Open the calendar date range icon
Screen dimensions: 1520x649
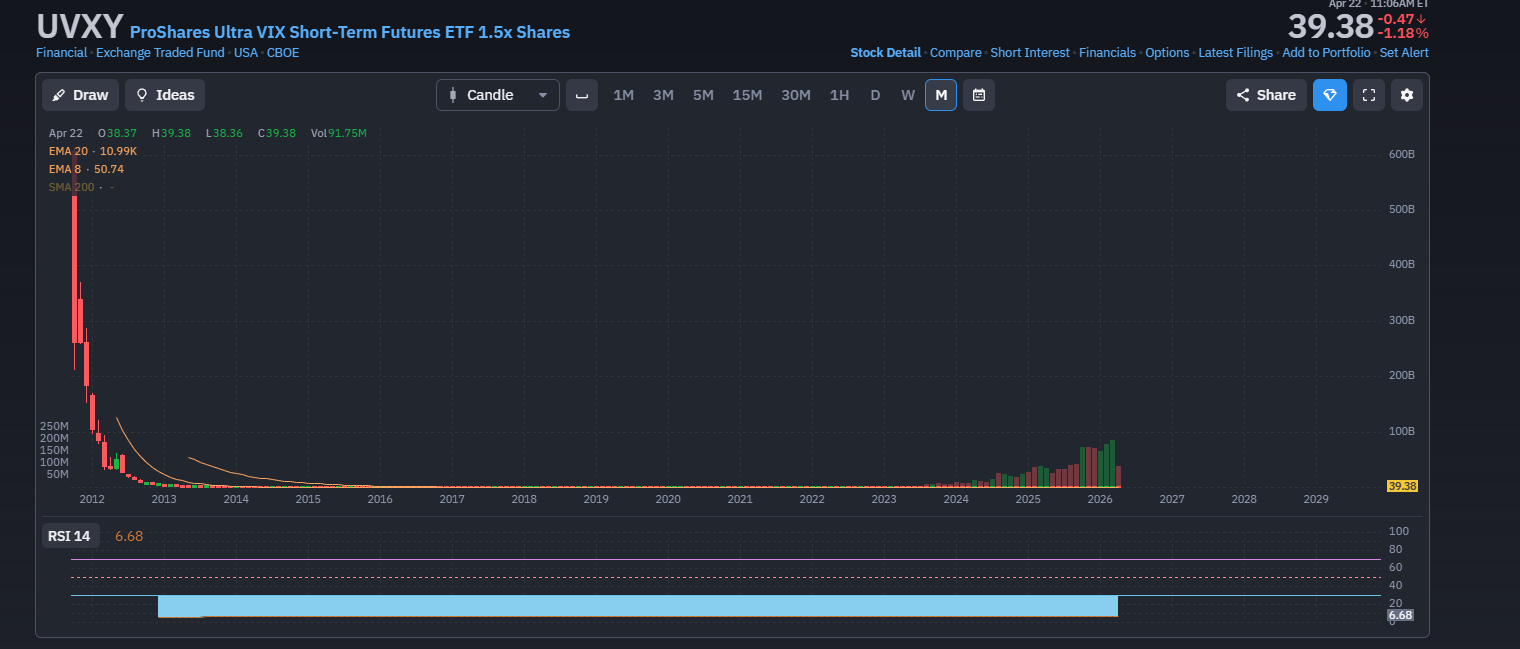click(x=979, y=95)
